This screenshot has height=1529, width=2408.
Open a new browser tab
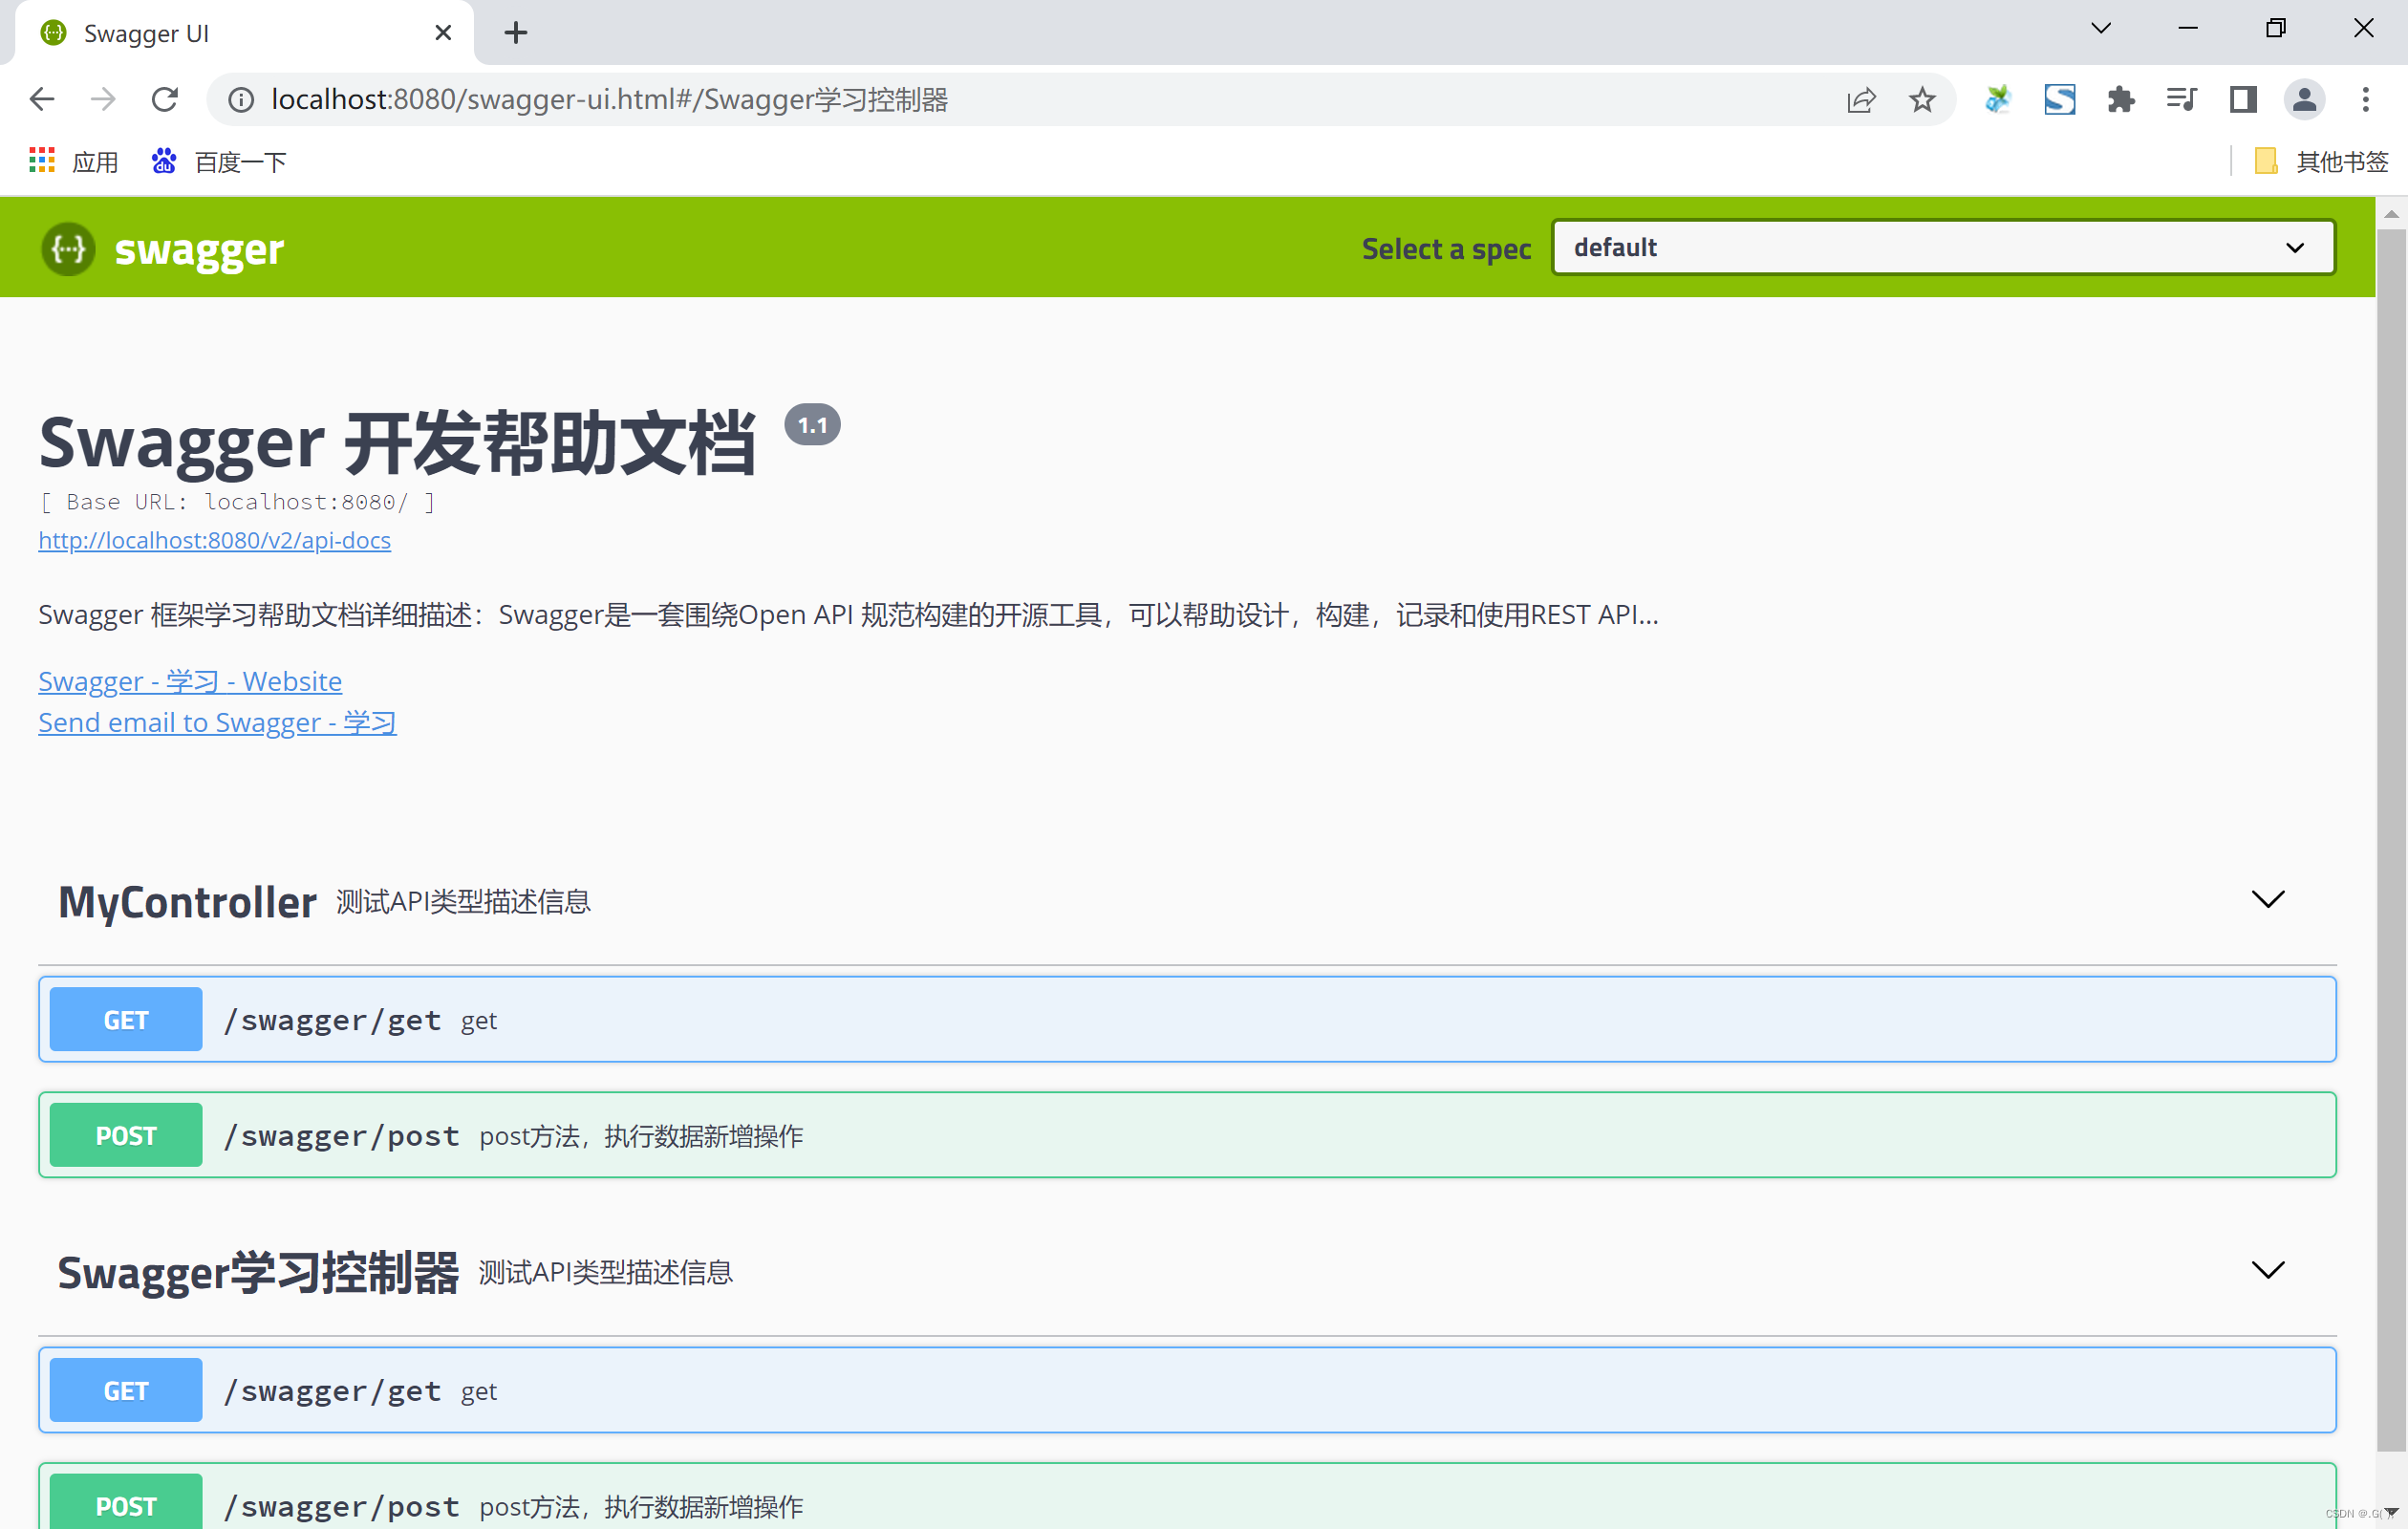point(515,33)
